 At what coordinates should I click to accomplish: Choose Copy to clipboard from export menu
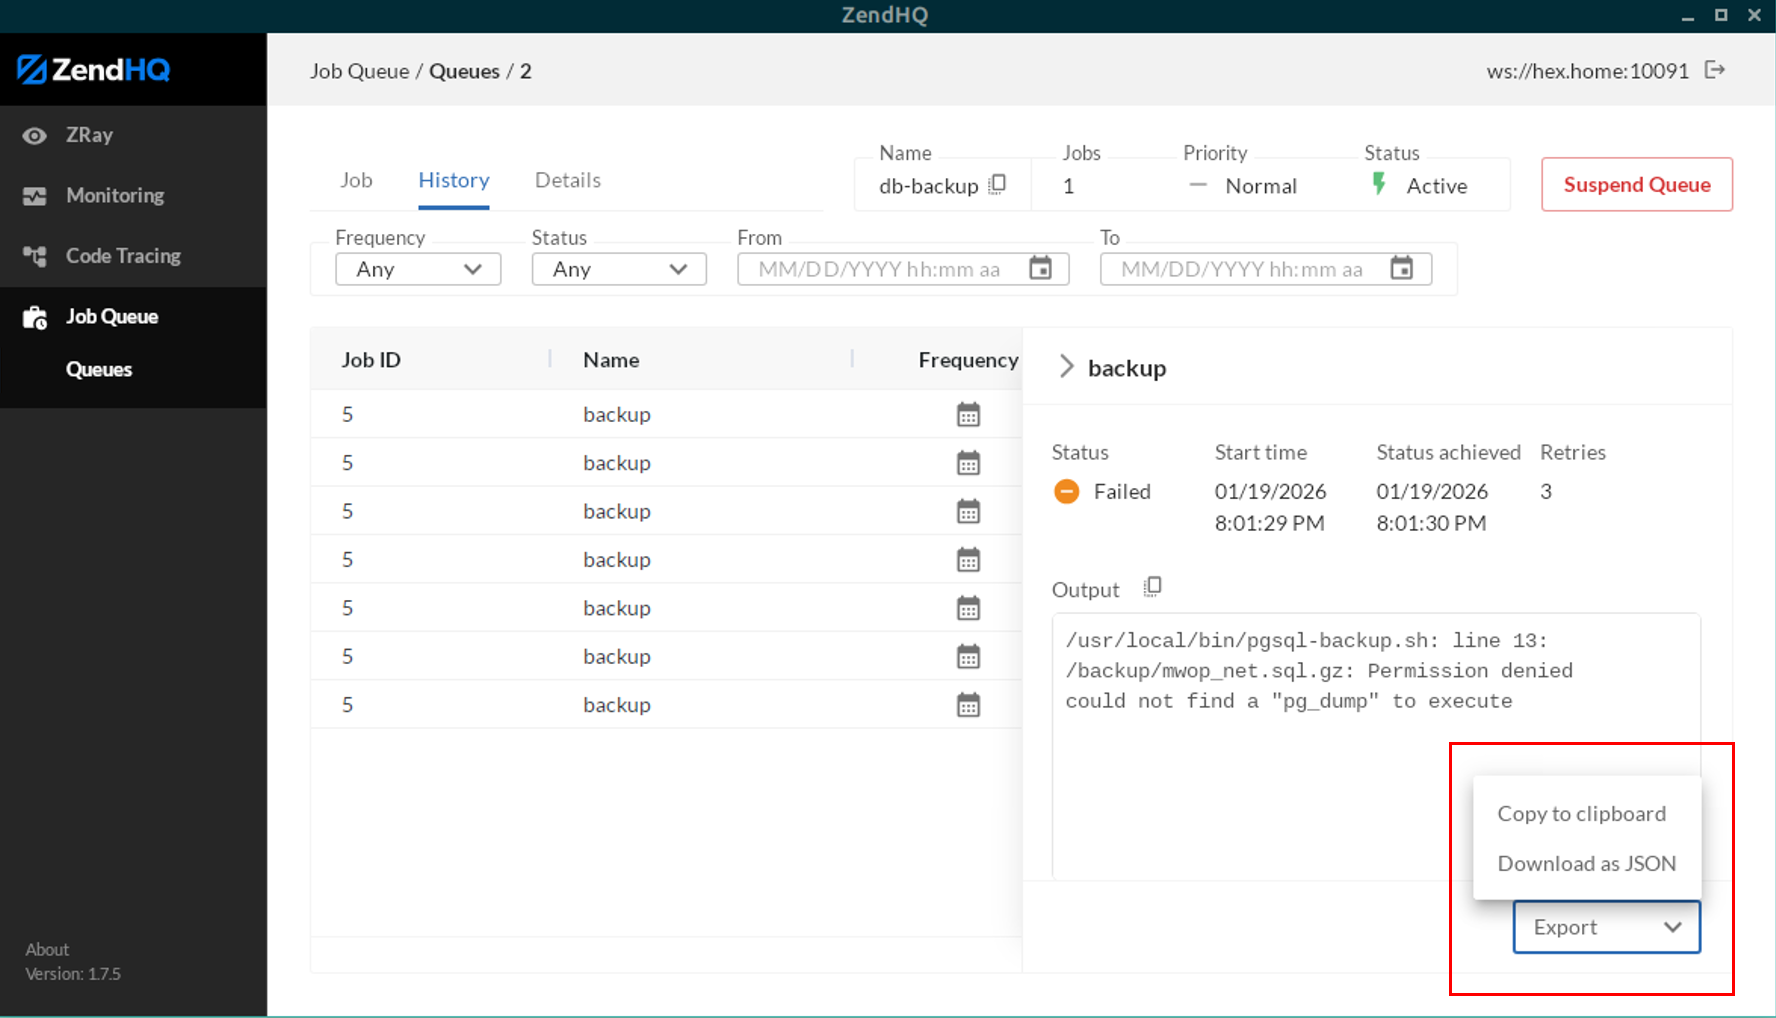(1581, 814)
